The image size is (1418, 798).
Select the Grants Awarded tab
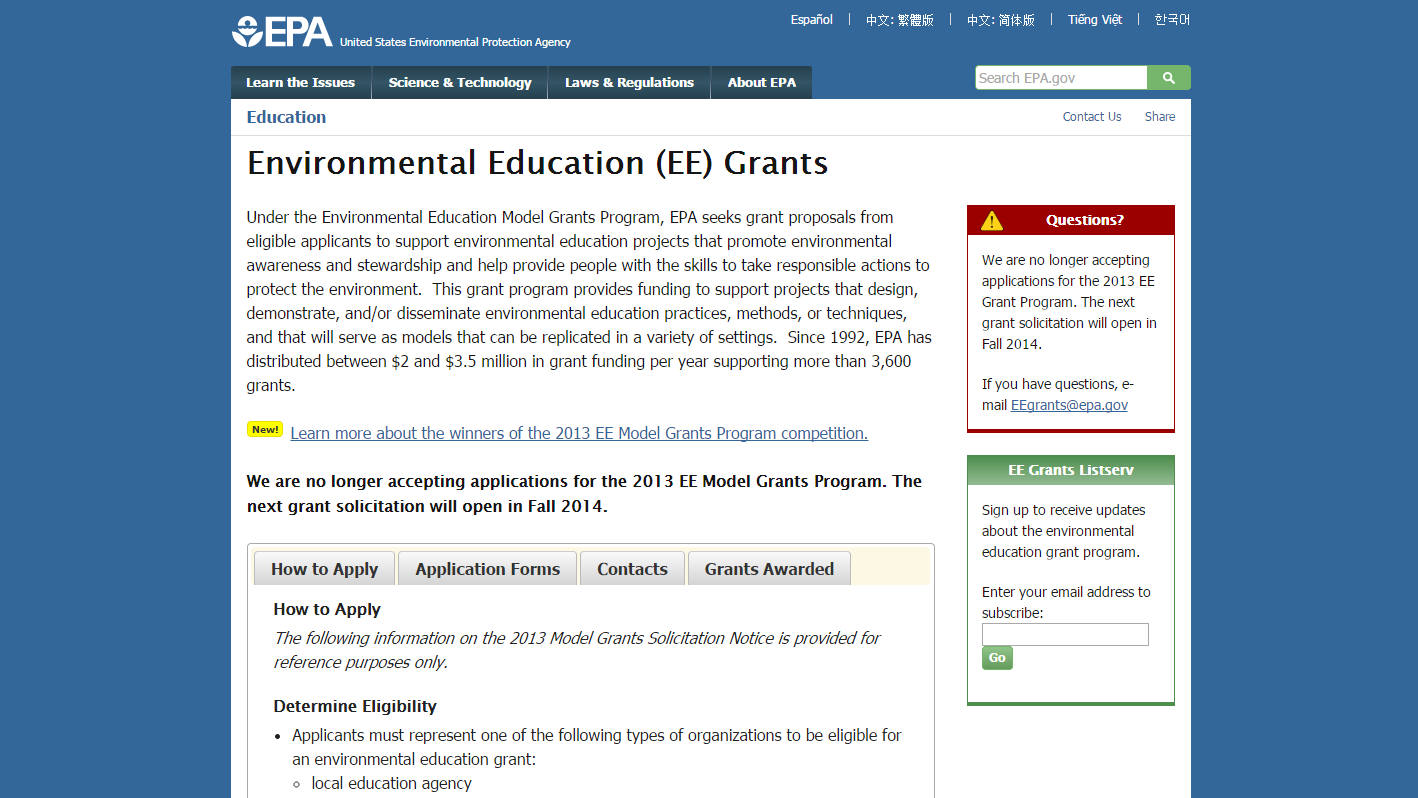(769, 569)
